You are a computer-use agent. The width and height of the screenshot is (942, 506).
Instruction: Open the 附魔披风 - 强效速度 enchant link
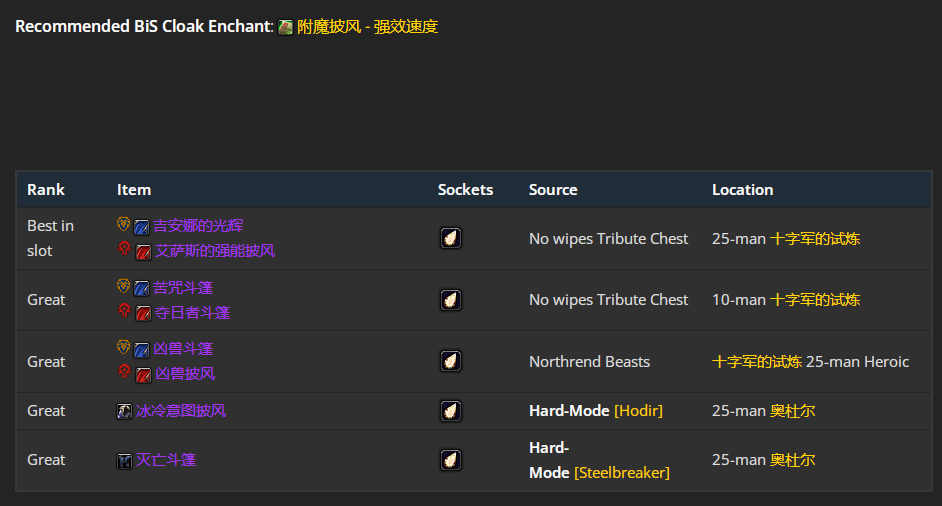367,27
